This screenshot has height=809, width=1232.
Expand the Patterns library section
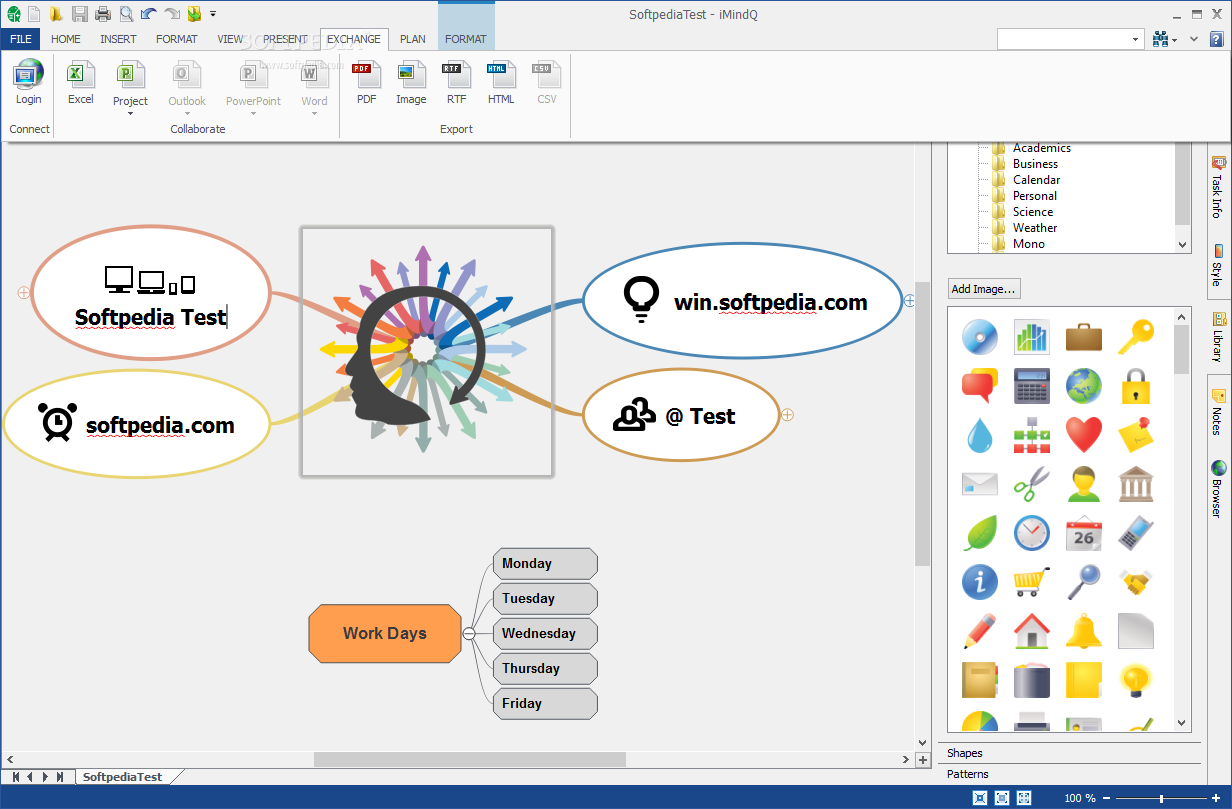[x=1071, y=774]
